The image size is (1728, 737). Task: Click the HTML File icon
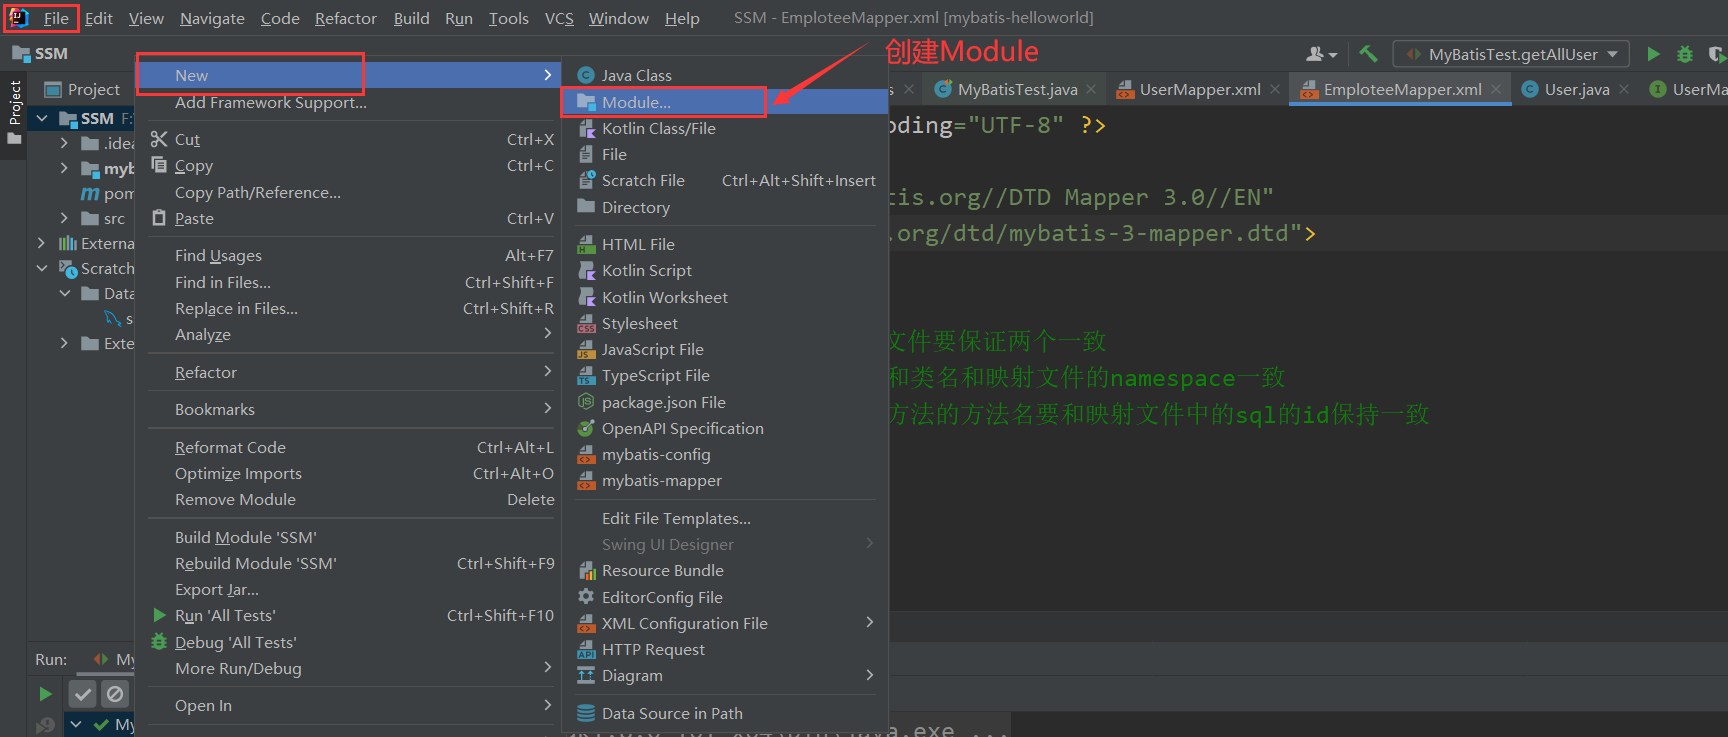pyautogui.click(x=587, y=244)
